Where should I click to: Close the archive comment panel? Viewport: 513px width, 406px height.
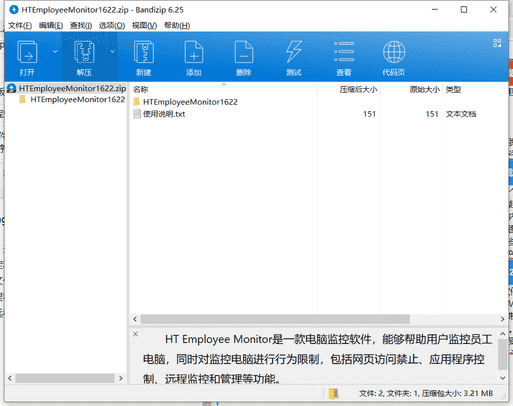pos(135,334)
